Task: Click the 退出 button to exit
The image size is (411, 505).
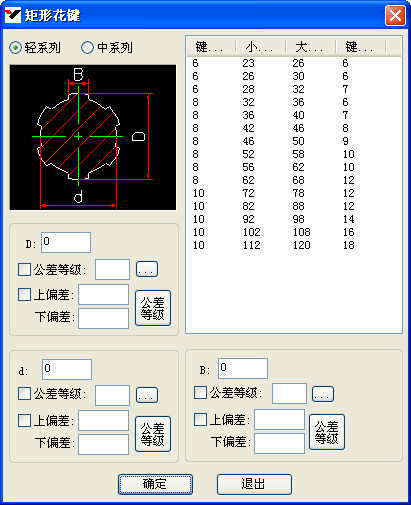Action: point(254,484)
